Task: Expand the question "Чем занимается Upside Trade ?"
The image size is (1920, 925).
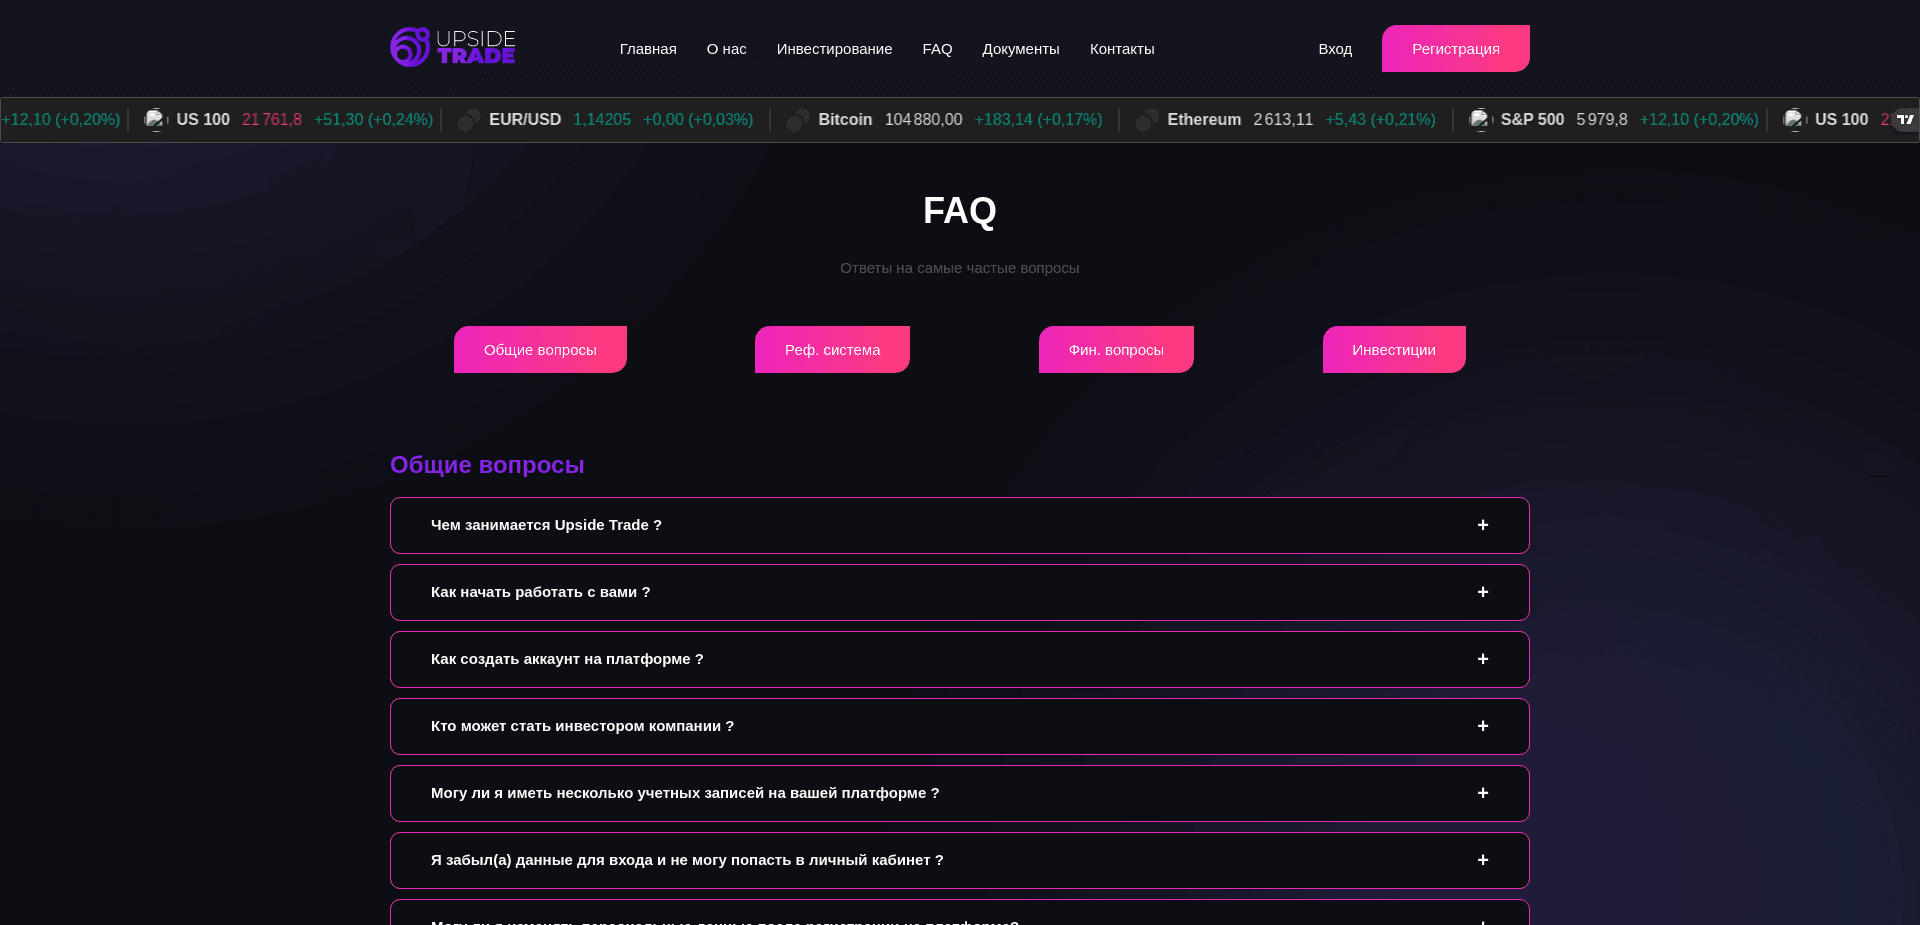Action: click(x=1483, y=525)
